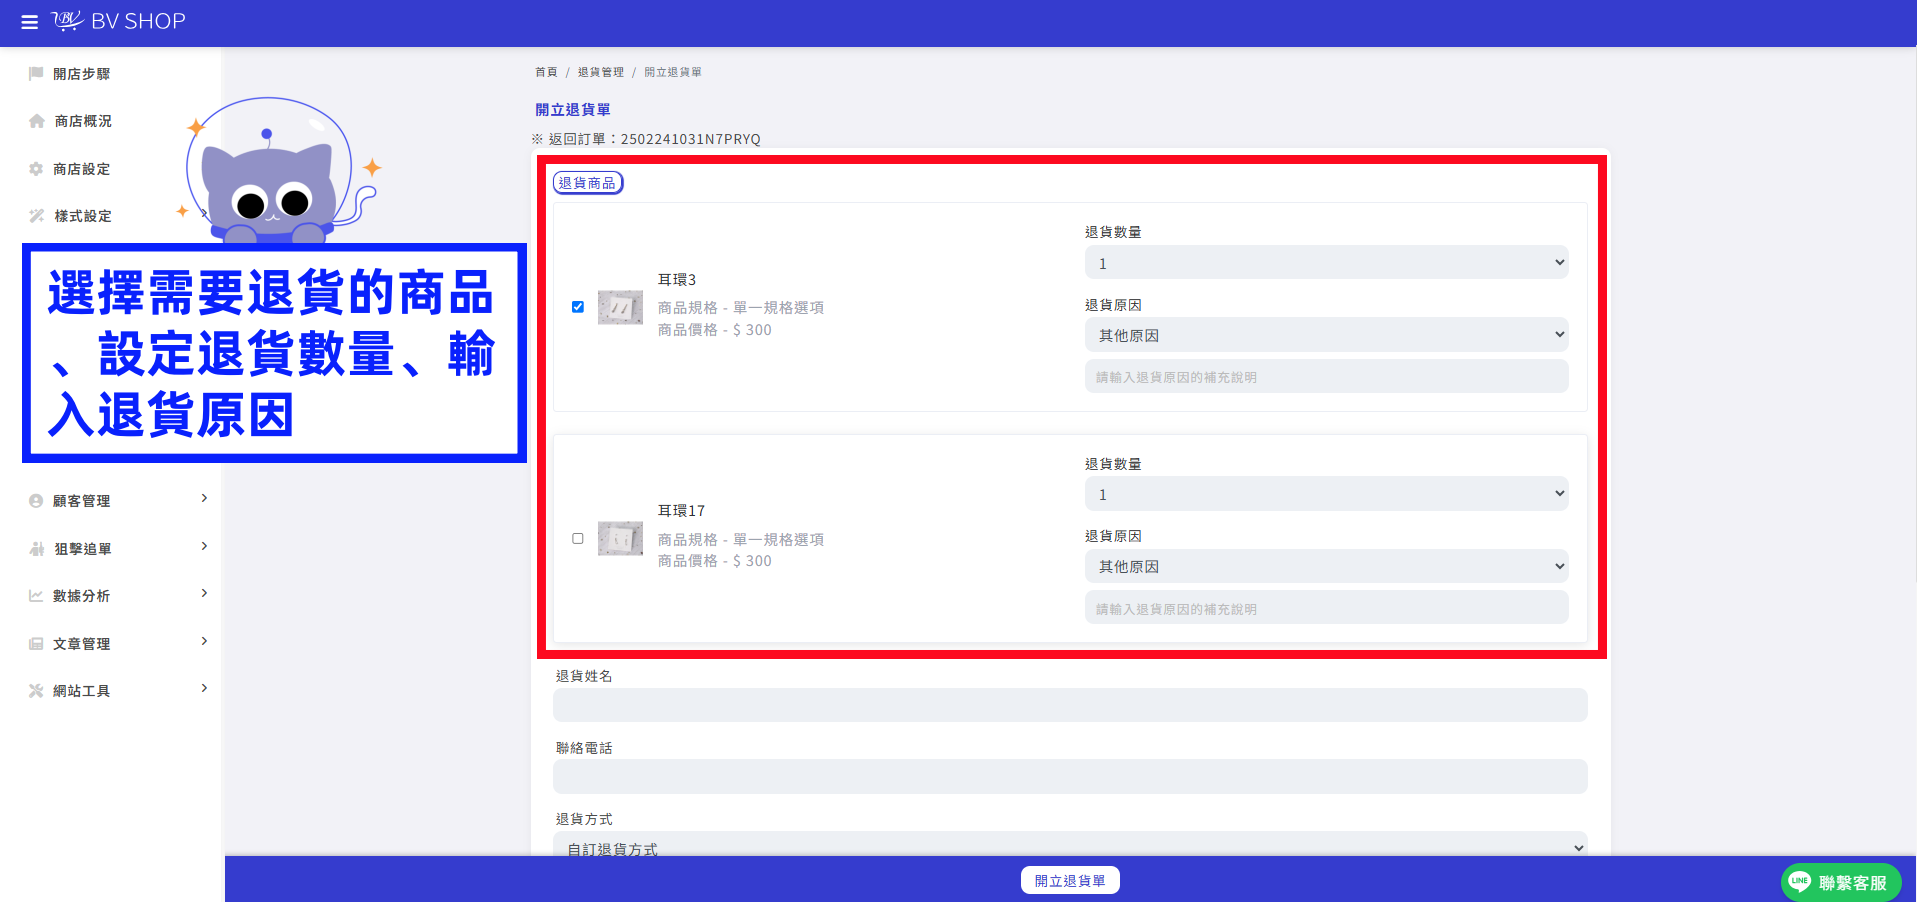Click the icon beside 狙擊追單
The image size is (1917, 902).
pos(37,549)
